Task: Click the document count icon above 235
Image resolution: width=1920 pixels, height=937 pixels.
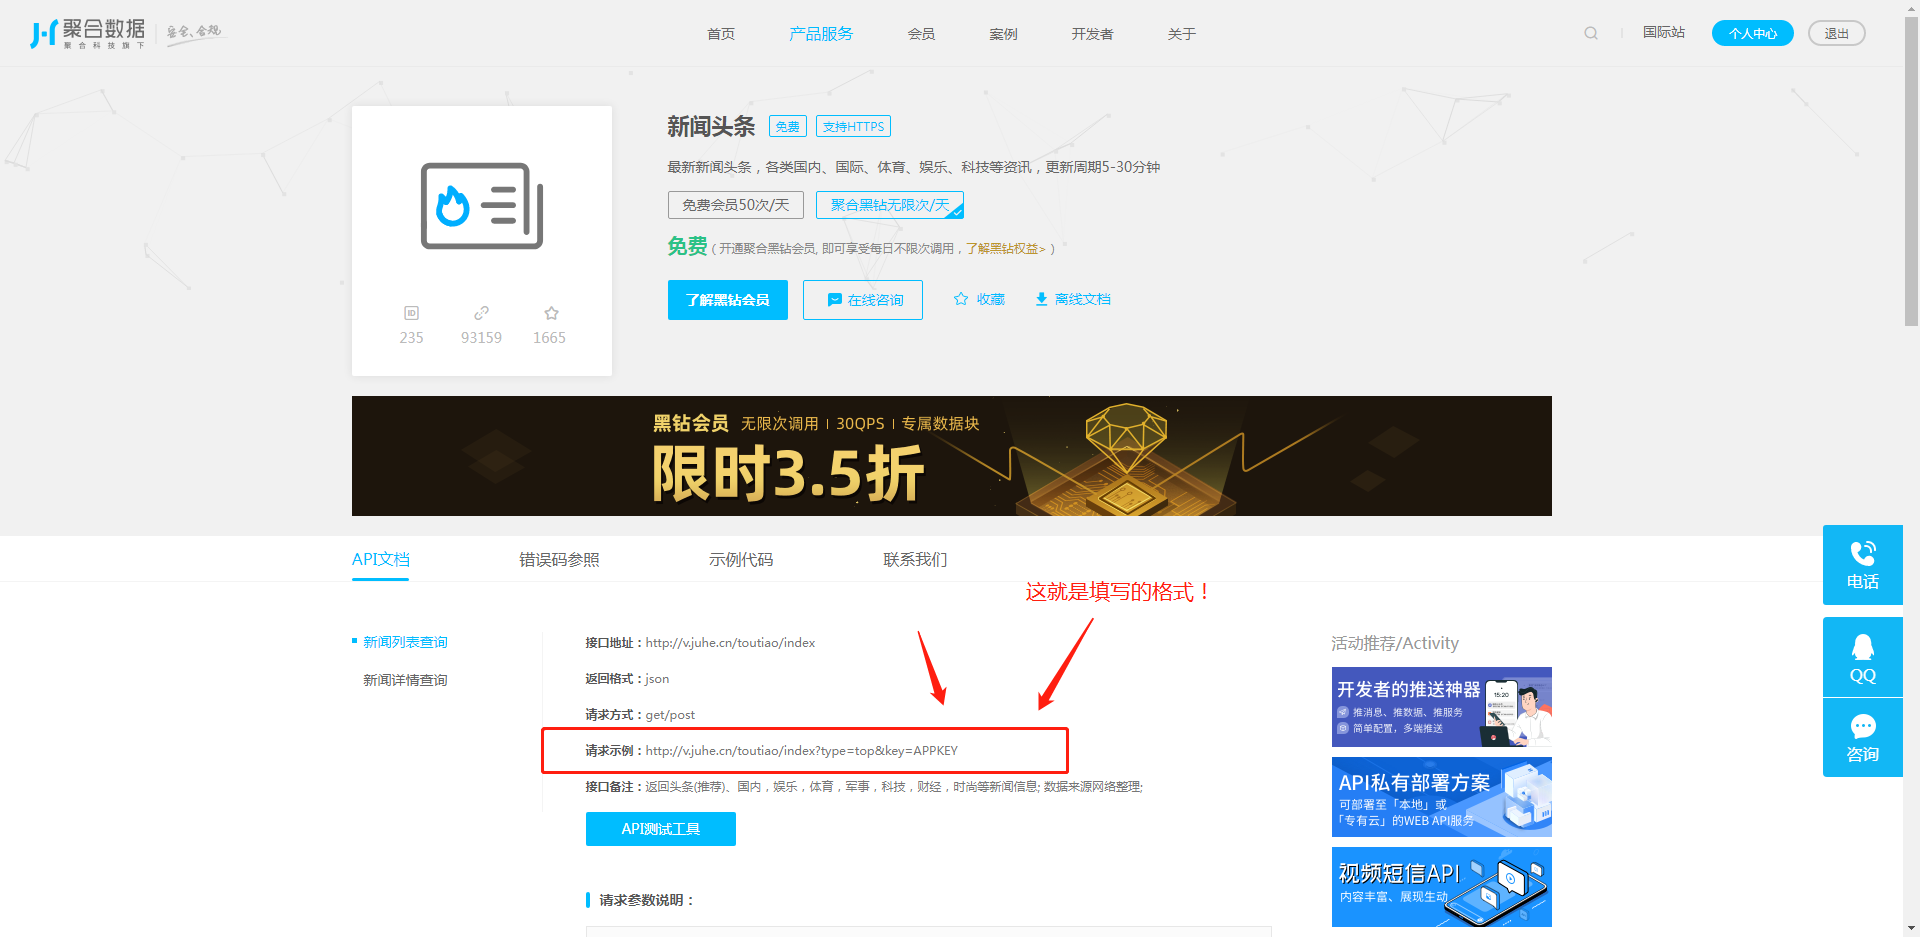Action: pos(411,313)
